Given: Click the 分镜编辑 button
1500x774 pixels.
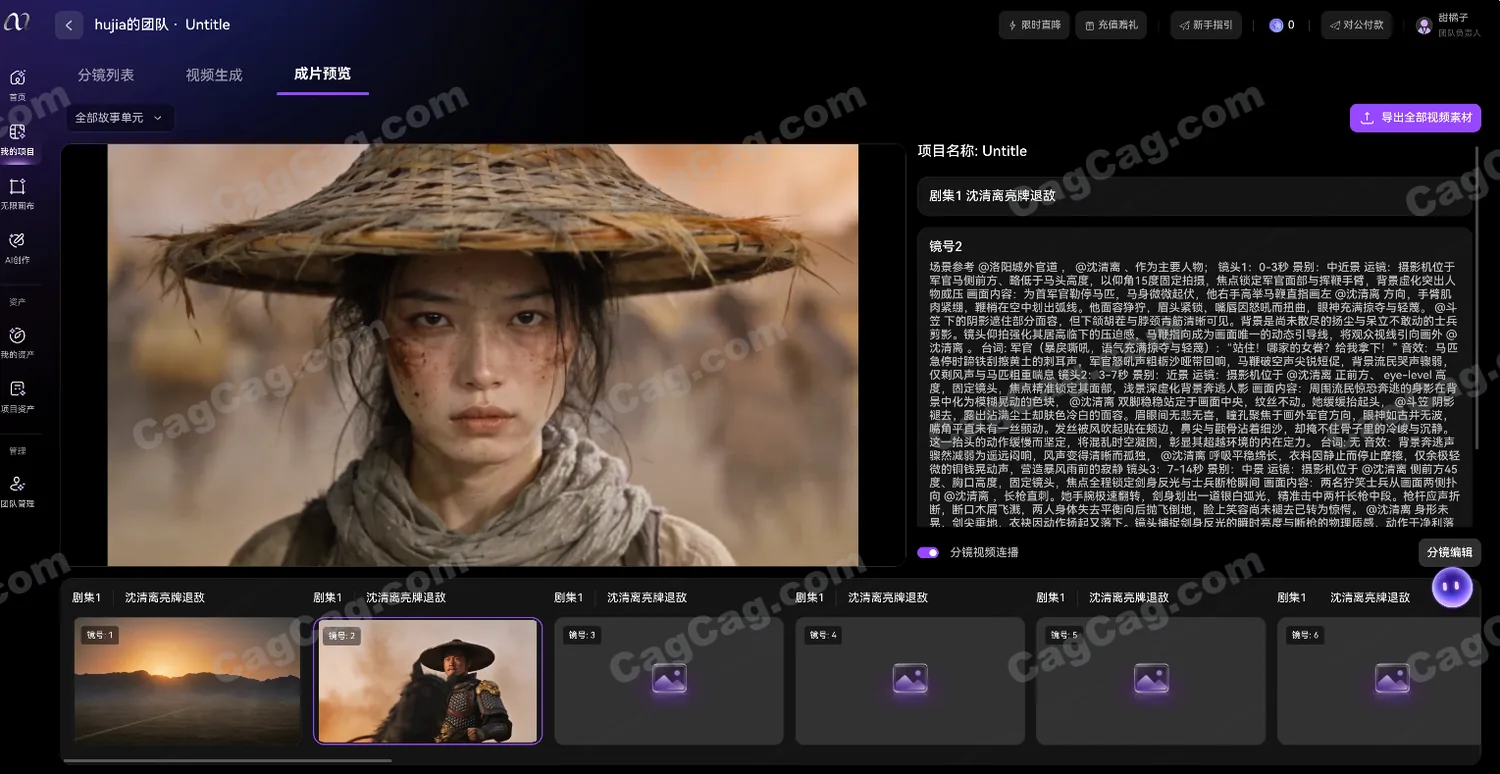Looking at the screenshot, I should coord(1449,552).
